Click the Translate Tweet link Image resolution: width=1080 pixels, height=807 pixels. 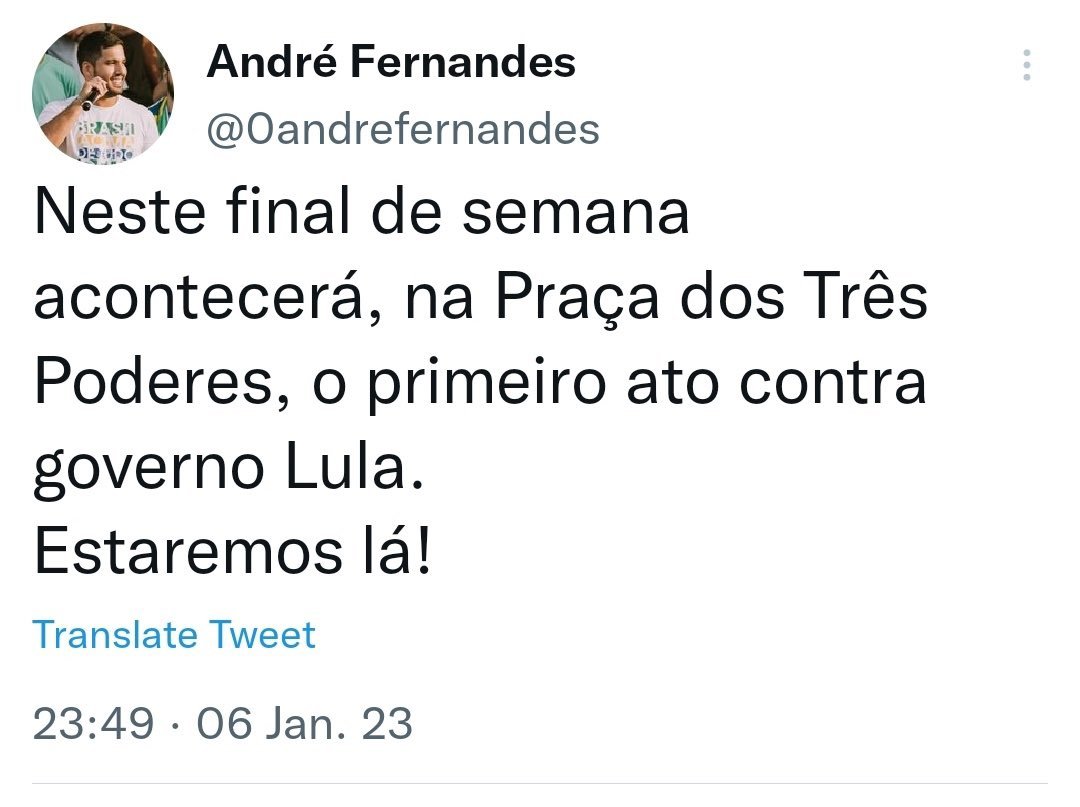tap(174, 635)
